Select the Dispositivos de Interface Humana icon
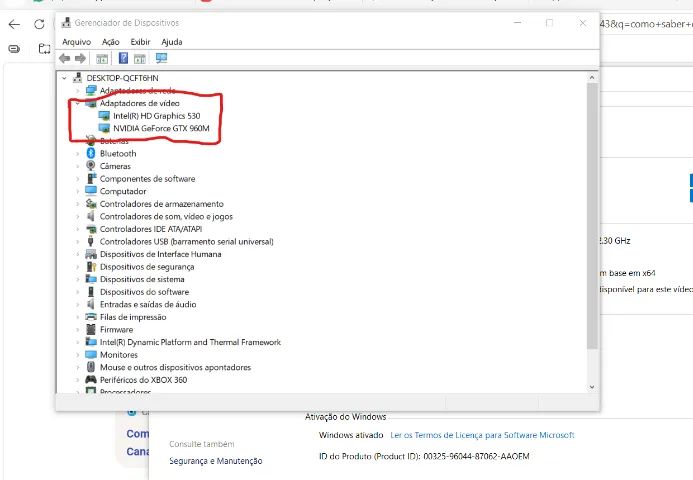 pyautogui.click(x=91, y=254)
